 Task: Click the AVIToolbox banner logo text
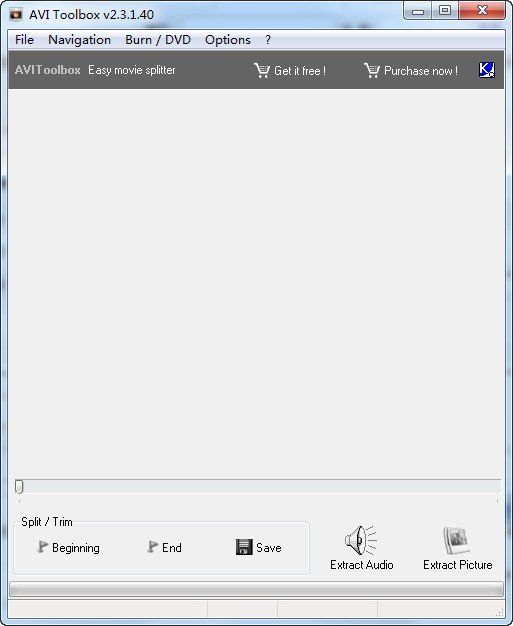tap(48, 70)
